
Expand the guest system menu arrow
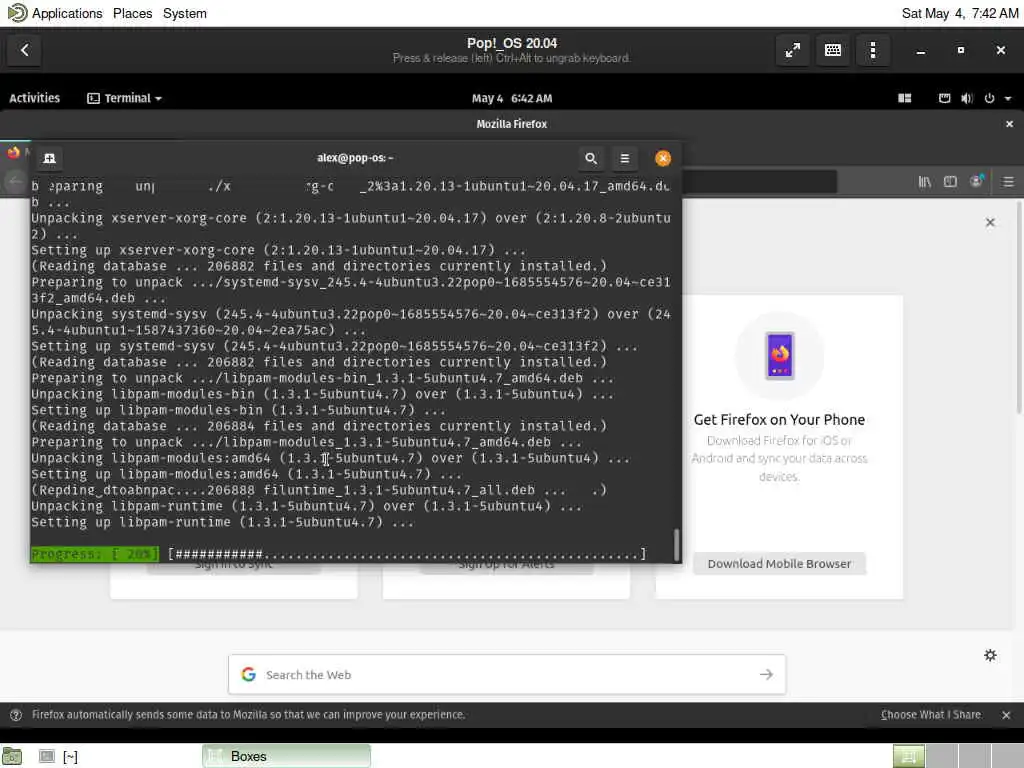(1008, 99)
